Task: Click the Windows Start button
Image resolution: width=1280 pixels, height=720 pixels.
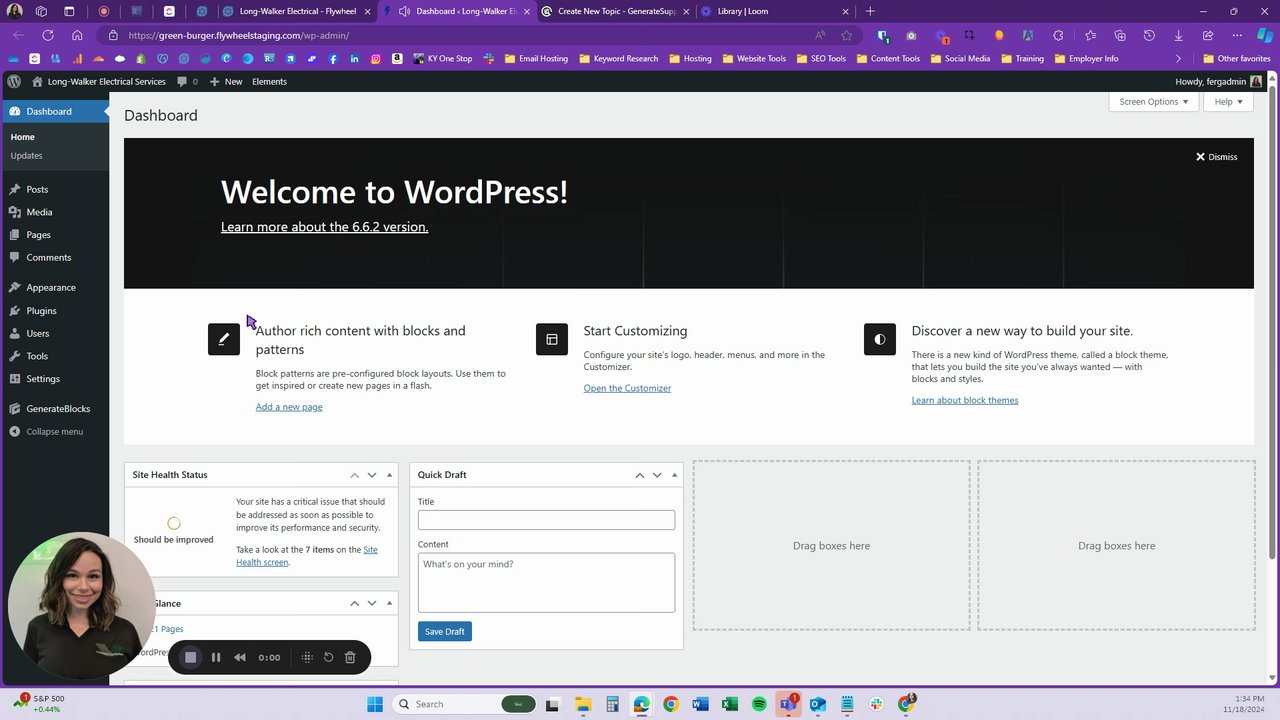Action: click(x=375, y=704)
